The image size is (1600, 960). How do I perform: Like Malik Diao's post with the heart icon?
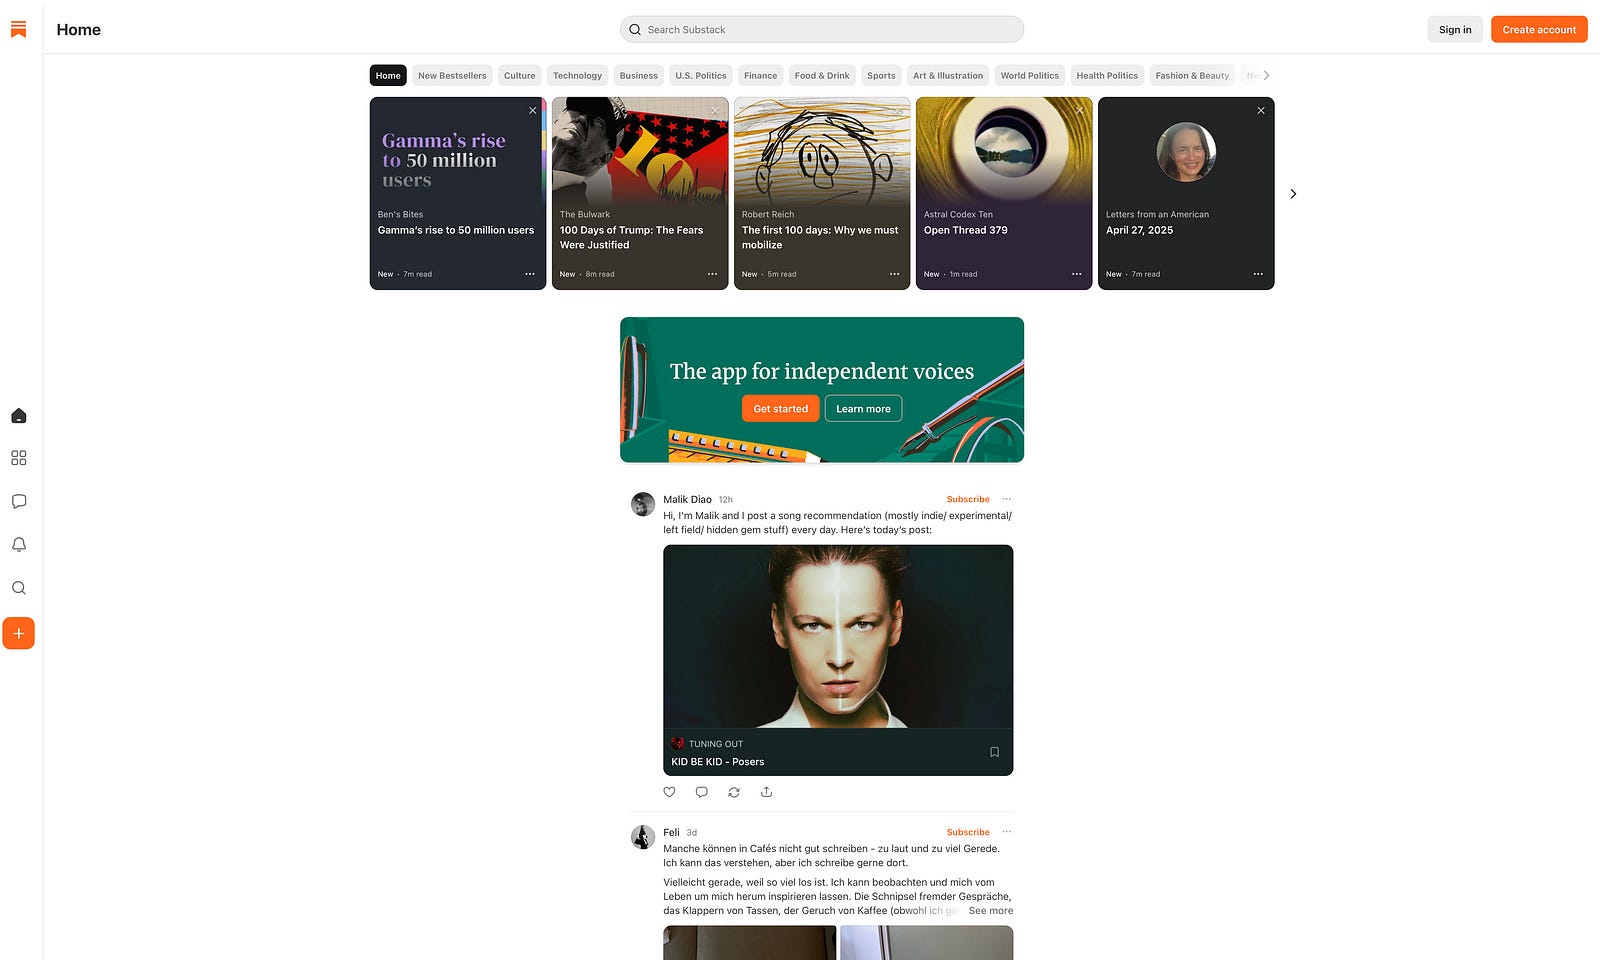click(670, 792)
